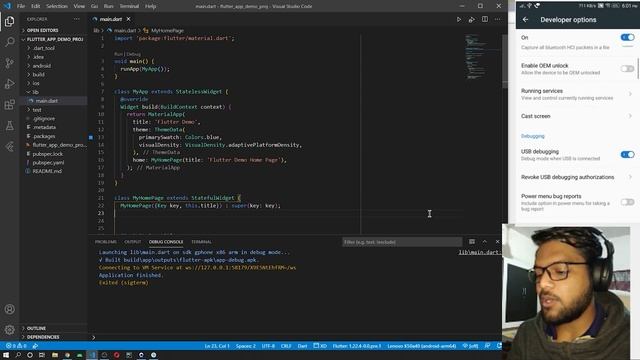The height and width of the screenshot is (360, 640).
Task: Open the File menu
Action: [21, 6]
